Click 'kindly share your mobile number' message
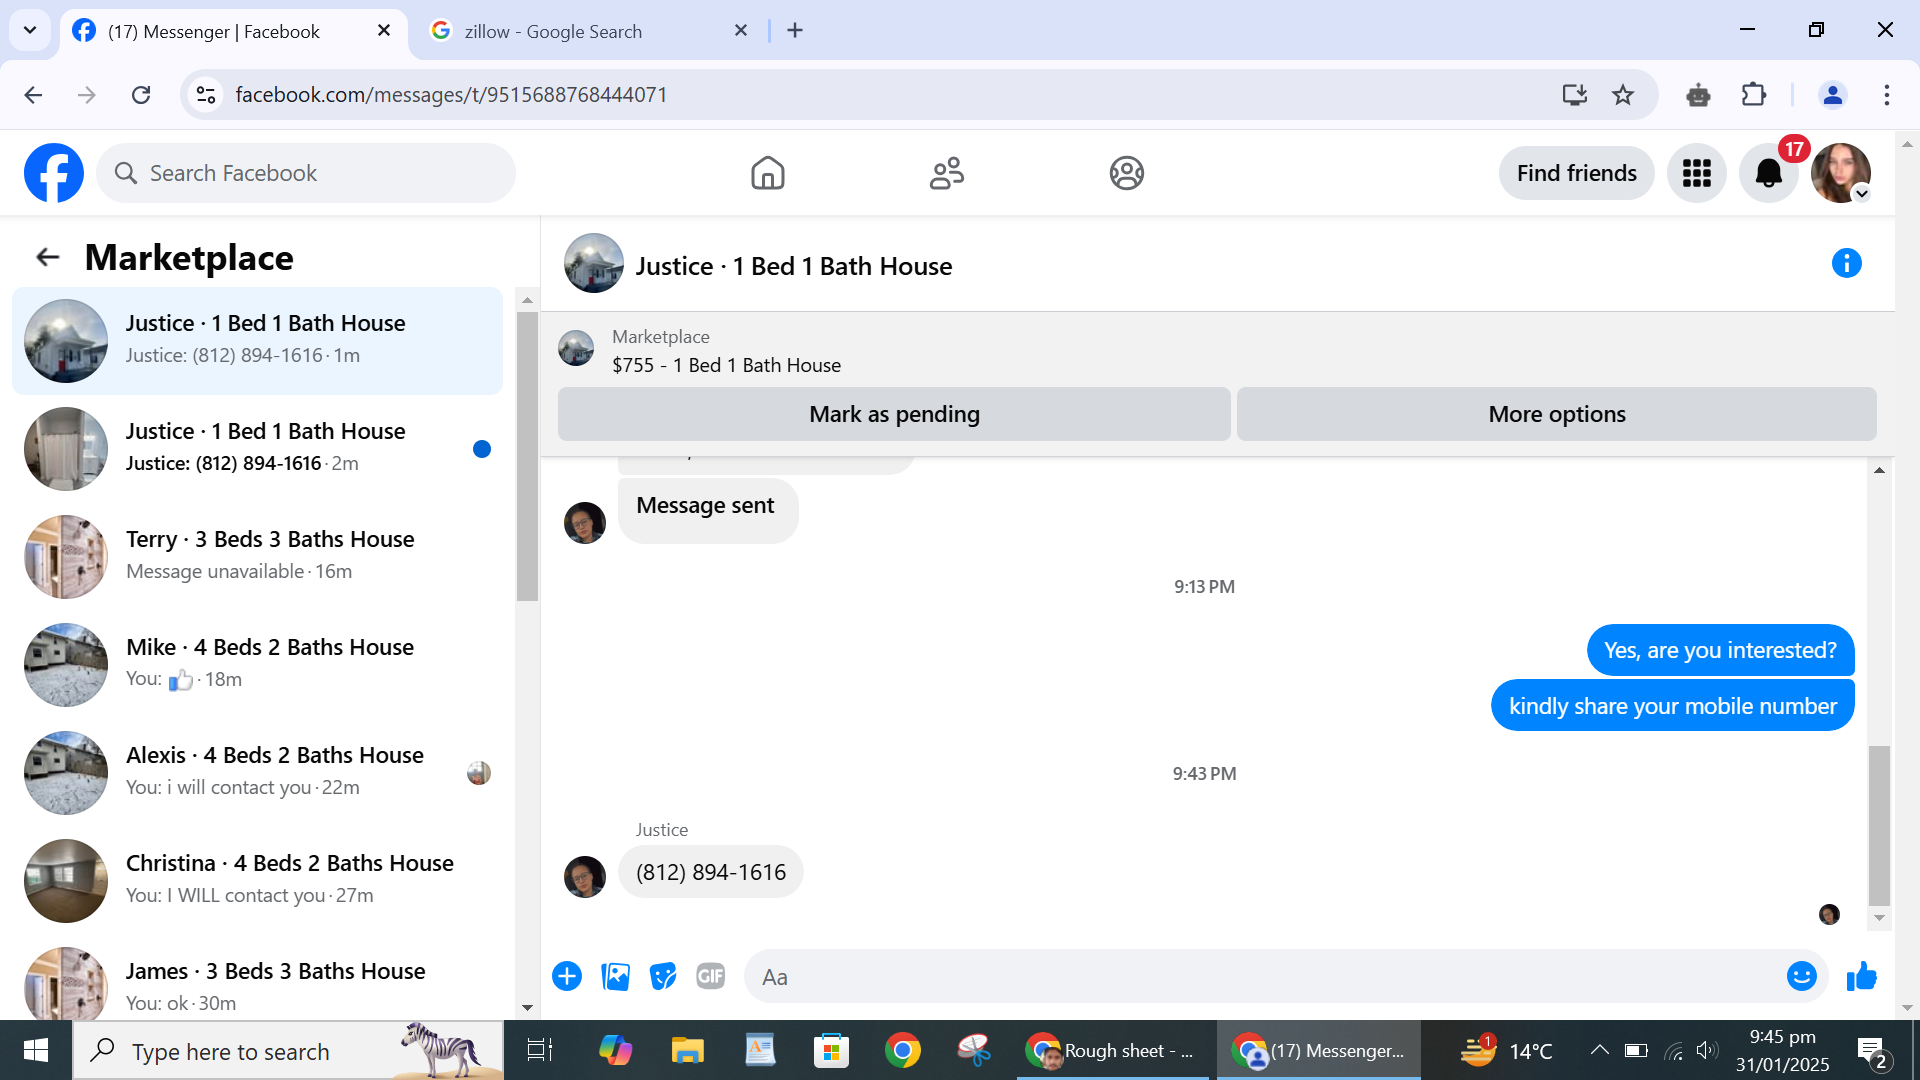The width and height of the screenshot is (1920, 1080). (1672, 706)
